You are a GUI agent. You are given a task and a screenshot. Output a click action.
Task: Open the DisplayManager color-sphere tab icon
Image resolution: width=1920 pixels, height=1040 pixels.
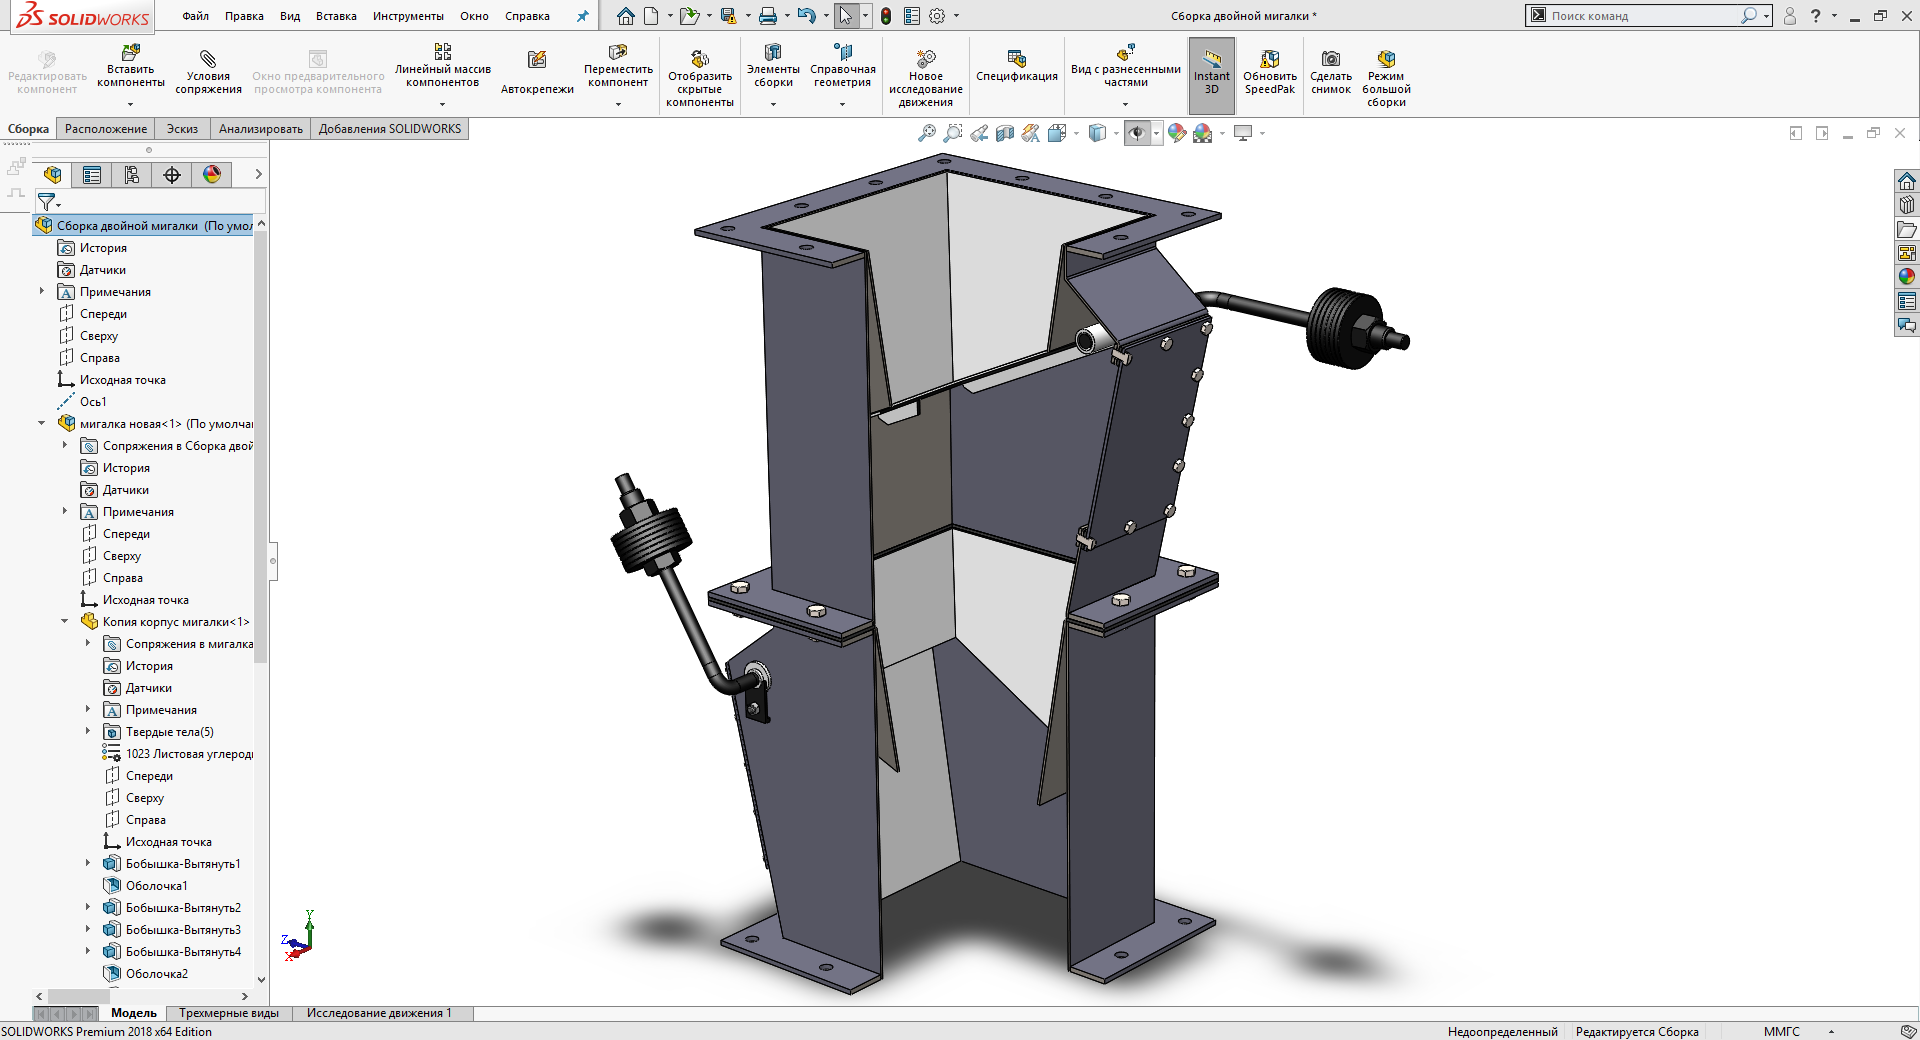tap(212, 175)
